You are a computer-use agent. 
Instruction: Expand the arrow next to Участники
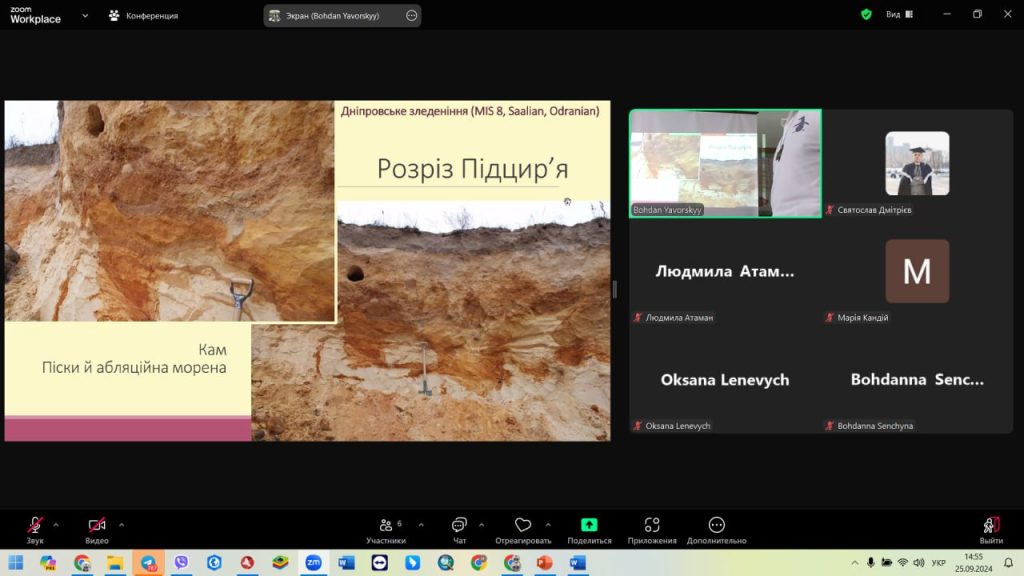(420, 524)
